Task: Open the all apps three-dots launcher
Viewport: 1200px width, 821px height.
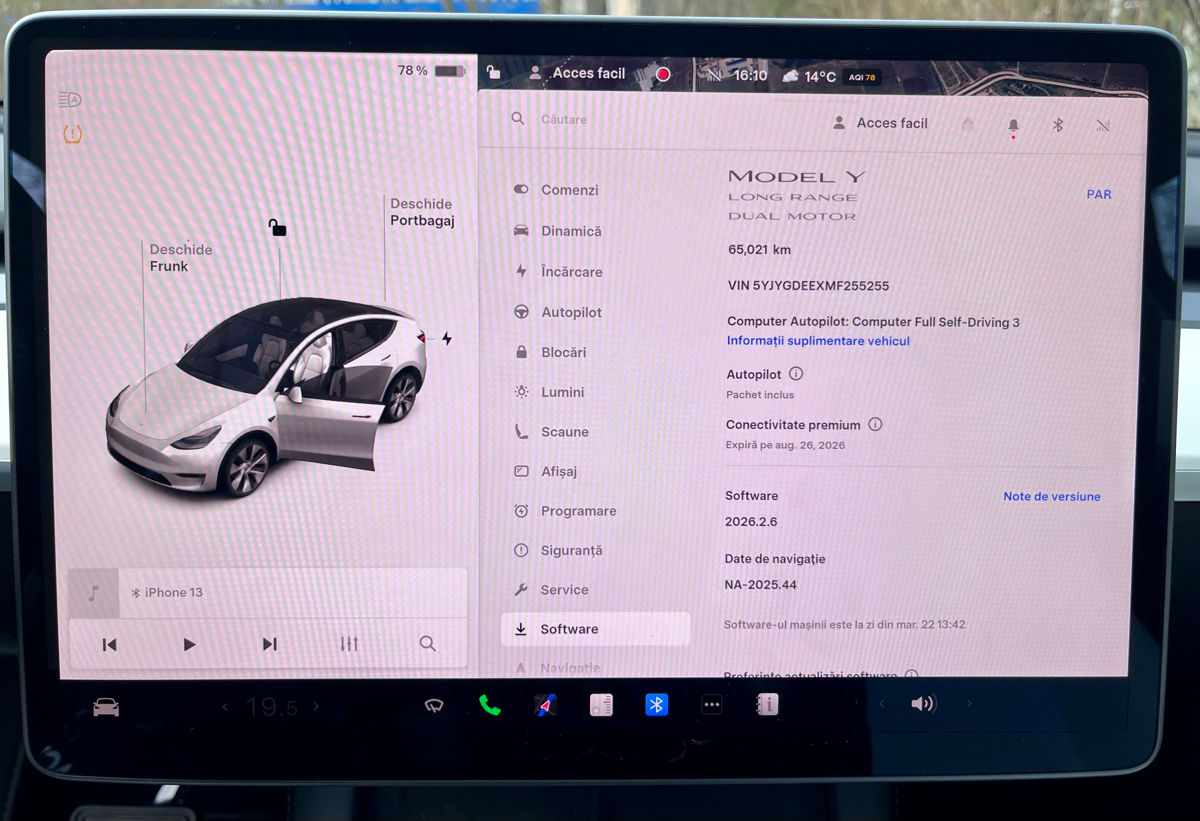Action: pyautogui.click(x=711, y=705)
